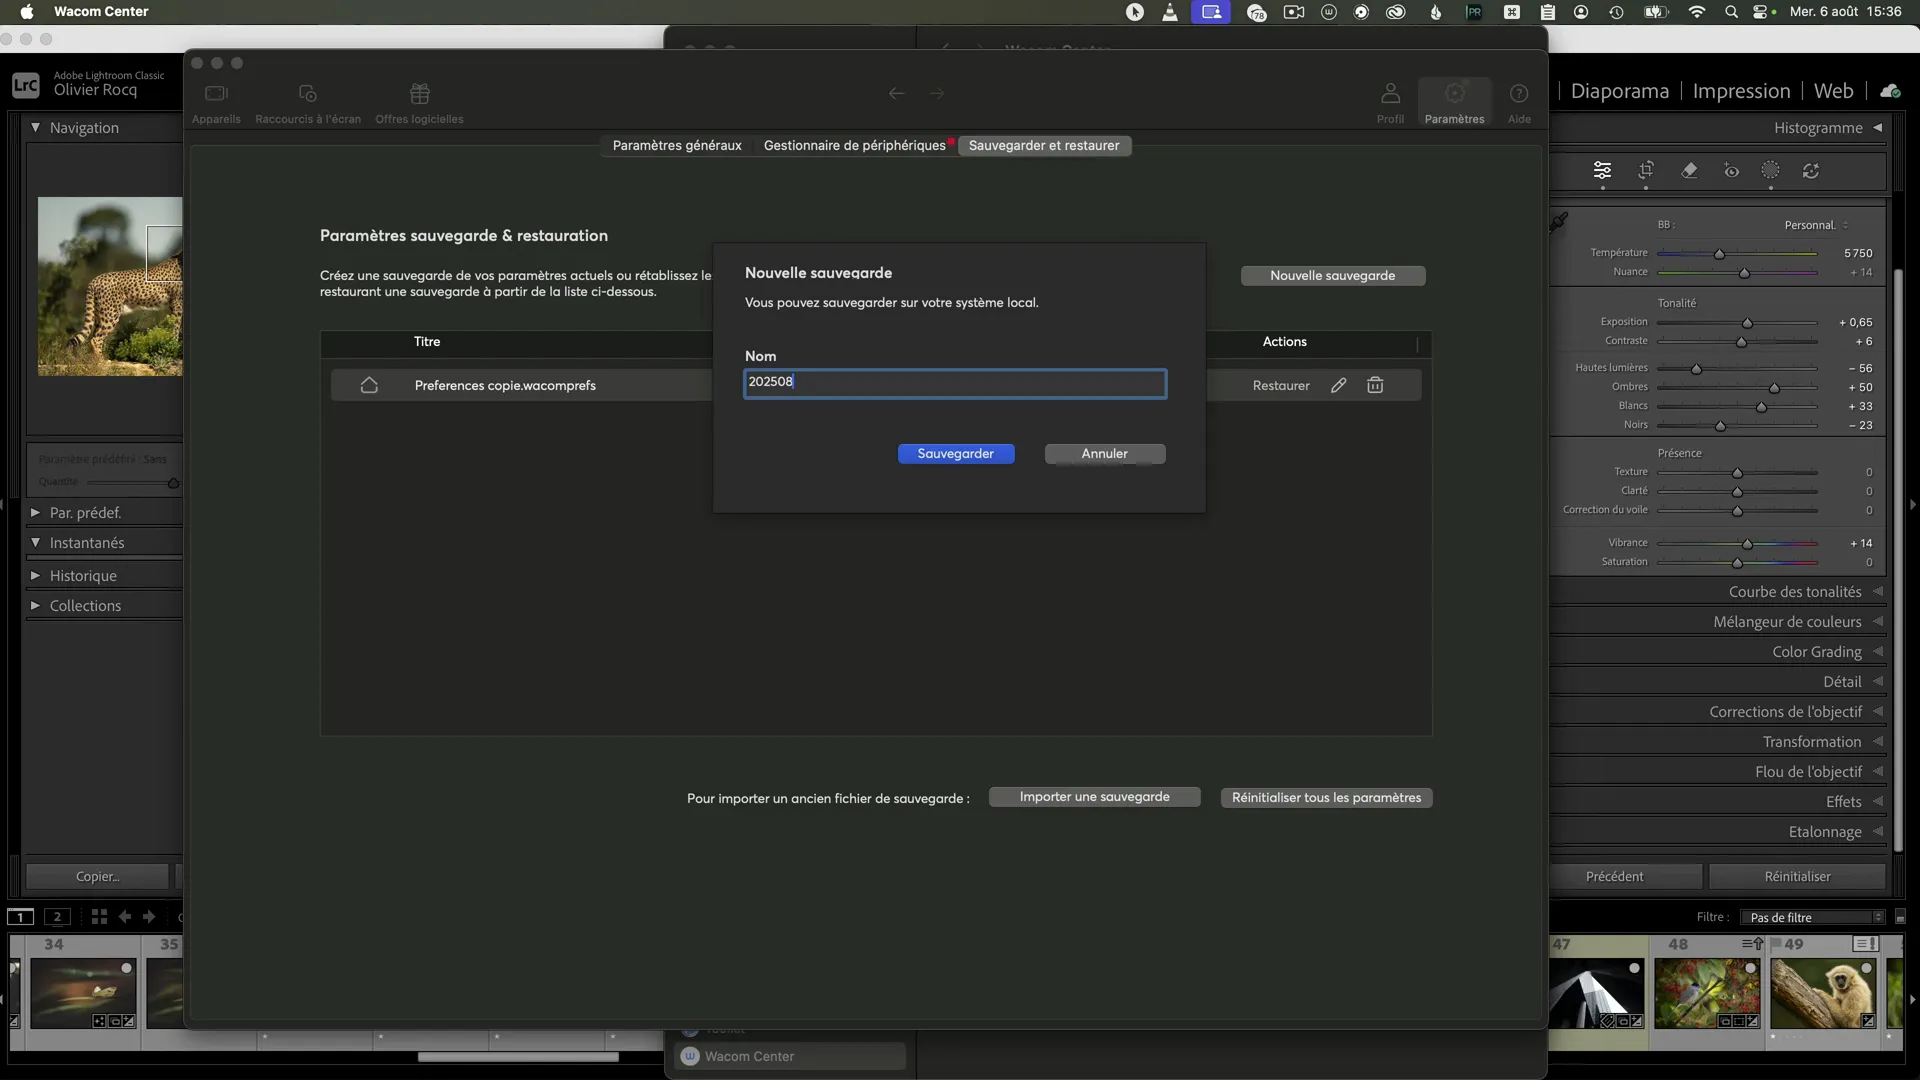Select the Masking tool in Lightroom

click(x=1770, y=171)
